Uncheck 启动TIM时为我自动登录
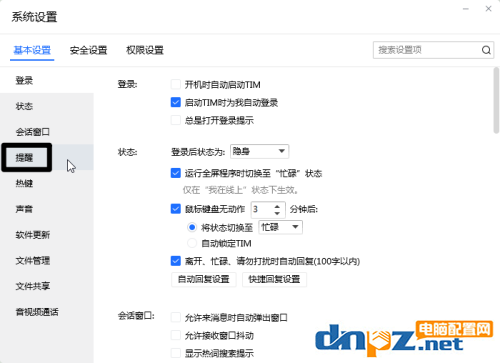500x363 pixels. coord(176,102)
